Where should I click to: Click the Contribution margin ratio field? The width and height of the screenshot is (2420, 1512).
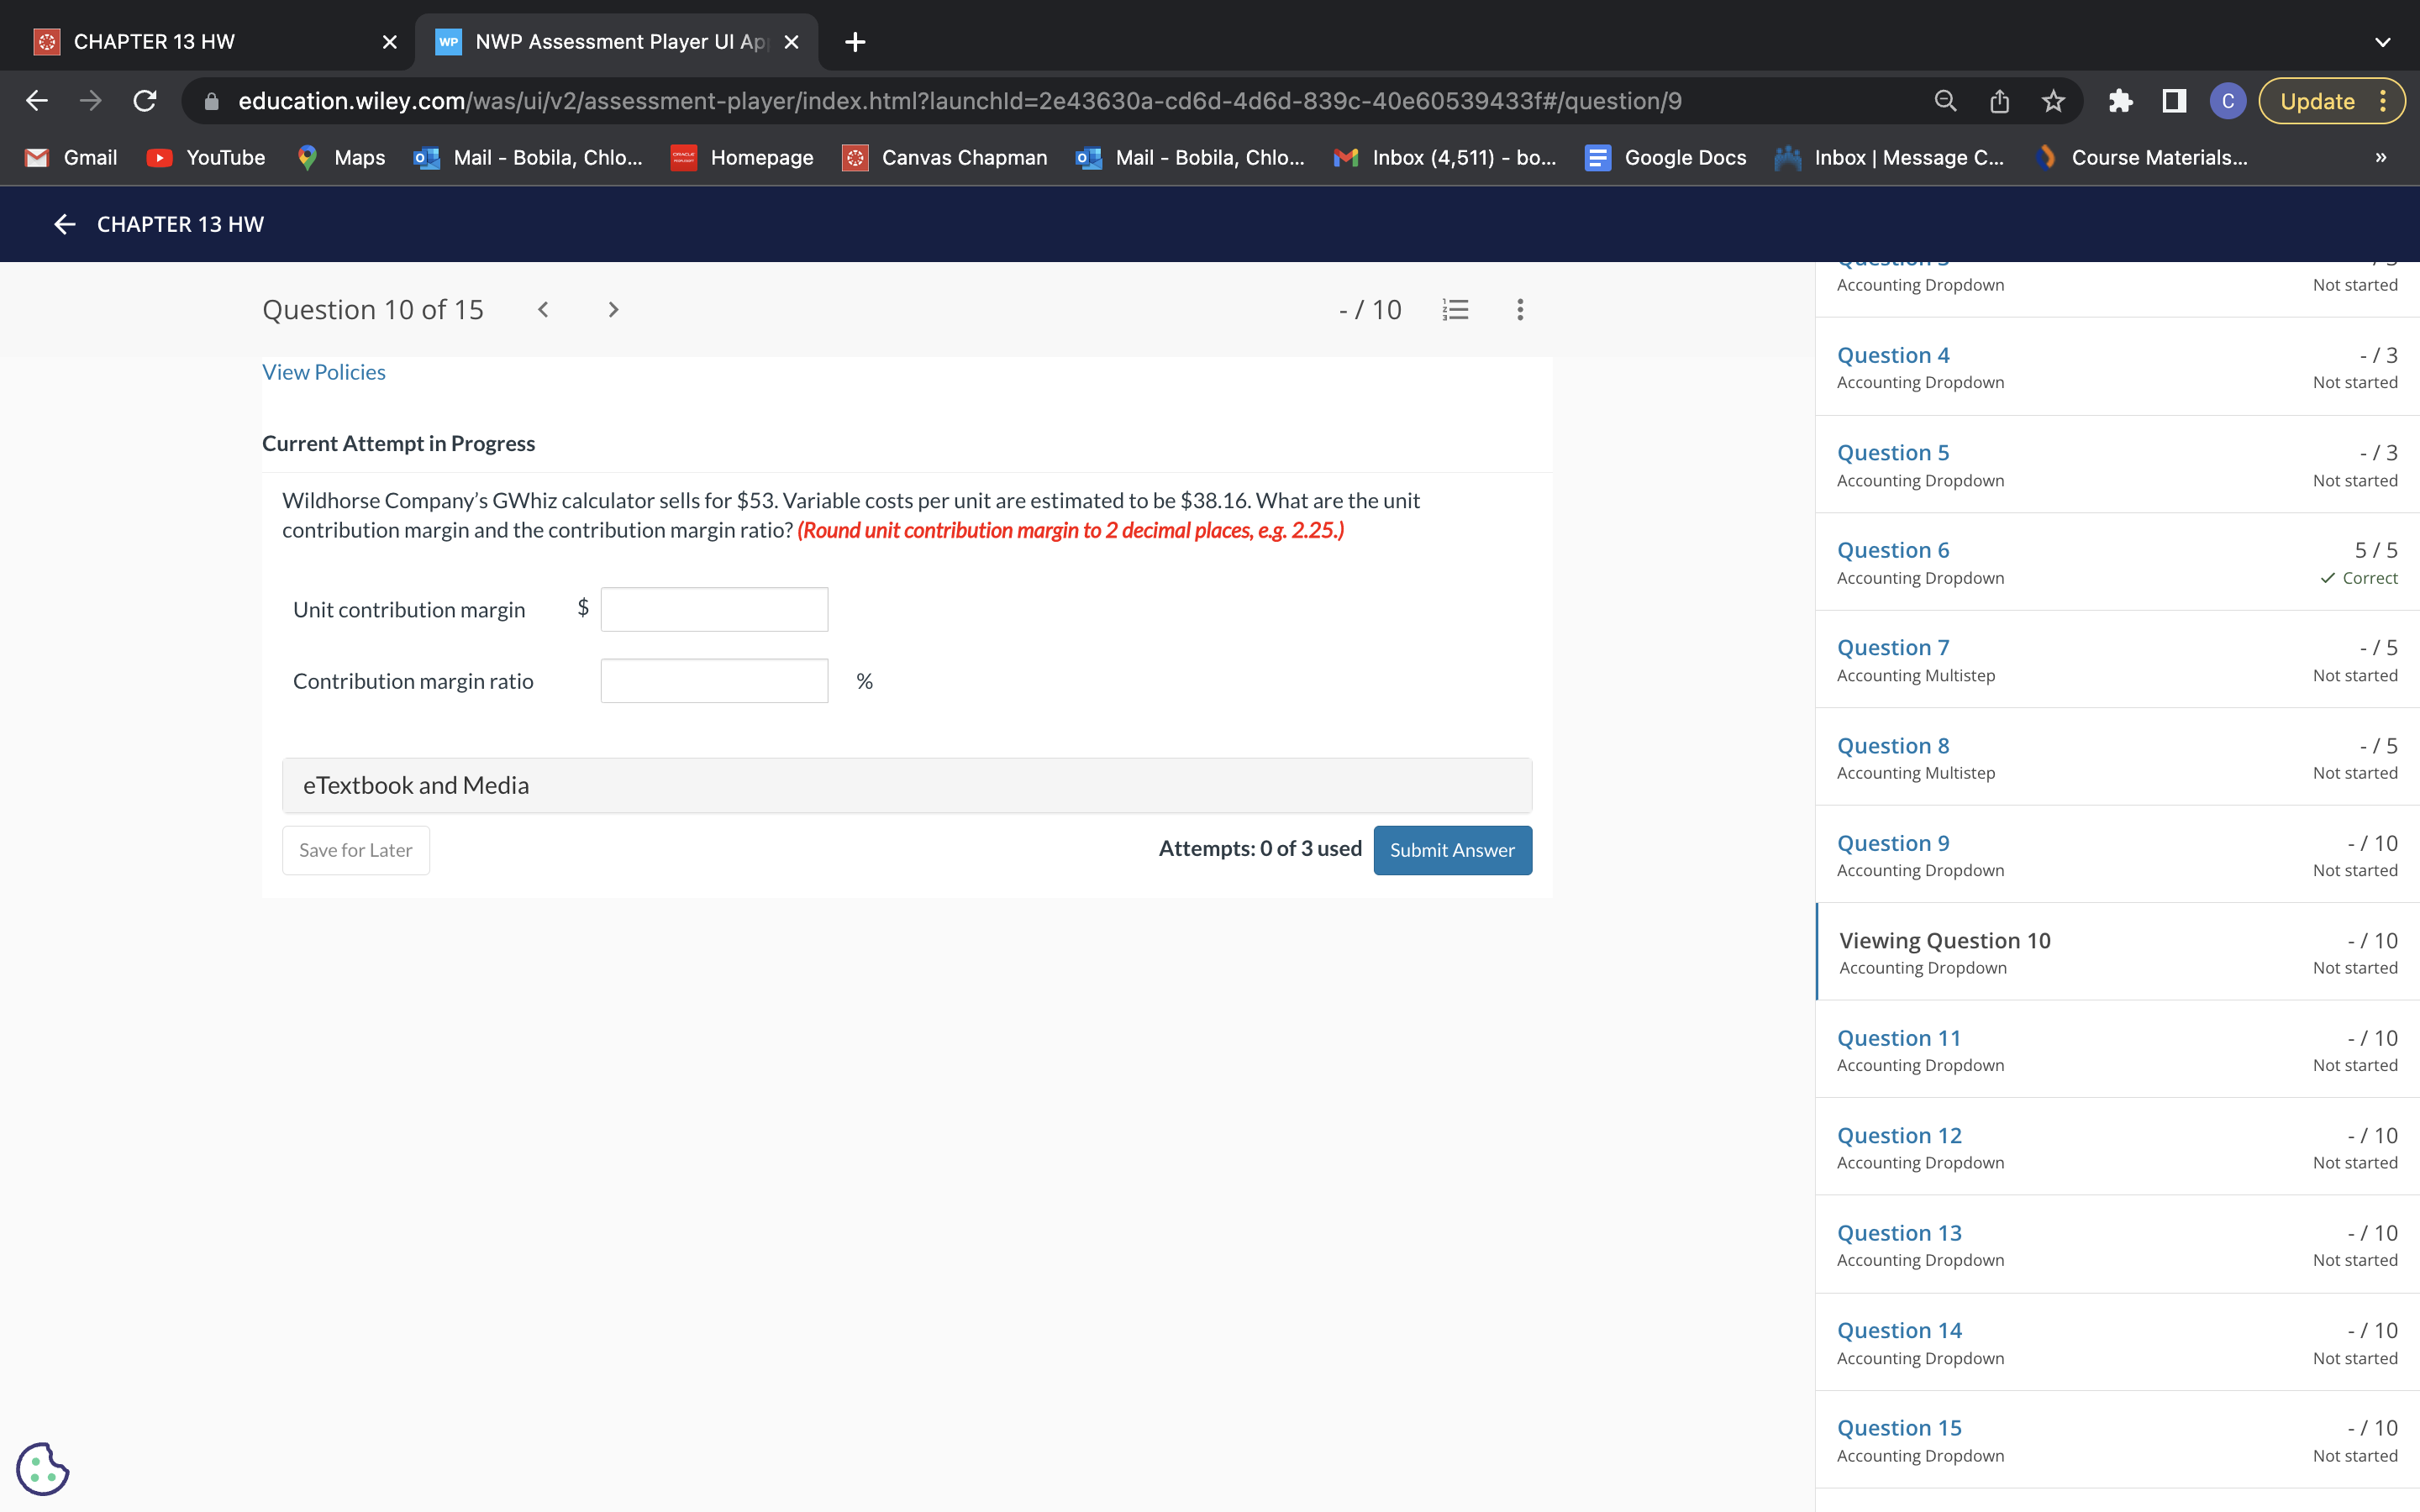714,681
